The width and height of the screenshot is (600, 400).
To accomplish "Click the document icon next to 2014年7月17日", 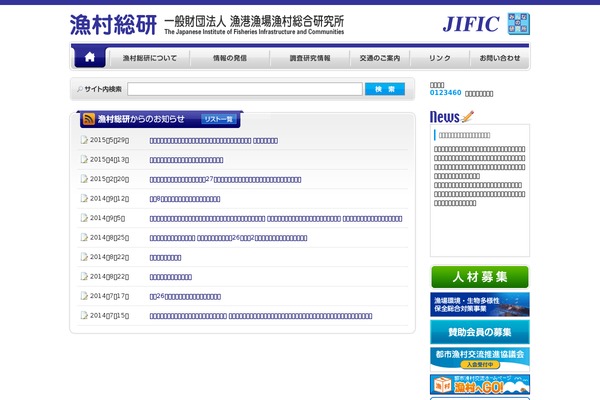I will (x=84, y=296).
